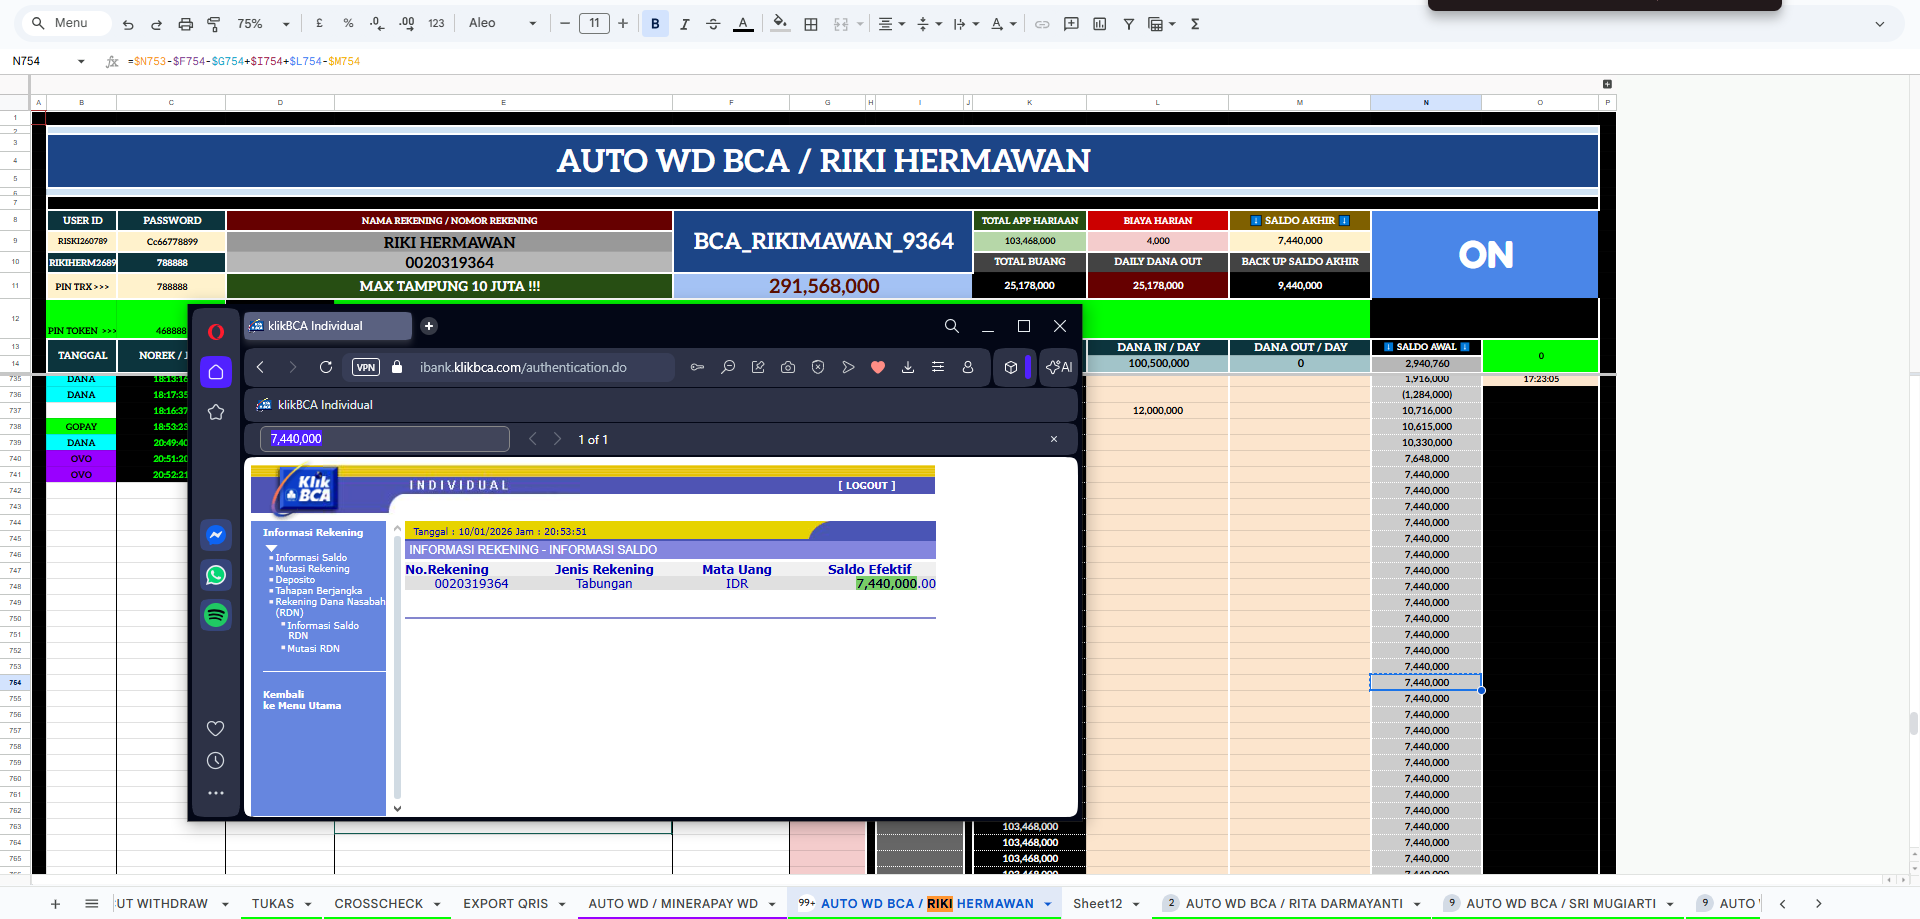Open the Opera AI assistant button
This screenshot has height=919, width=1920.
(x=1059, y=367)
